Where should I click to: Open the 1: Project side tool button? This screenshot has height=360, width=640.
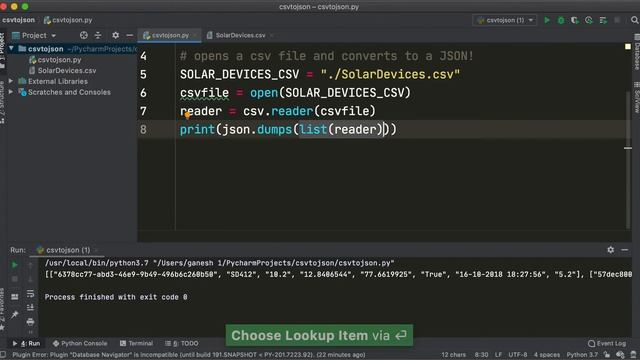(2, 50)
